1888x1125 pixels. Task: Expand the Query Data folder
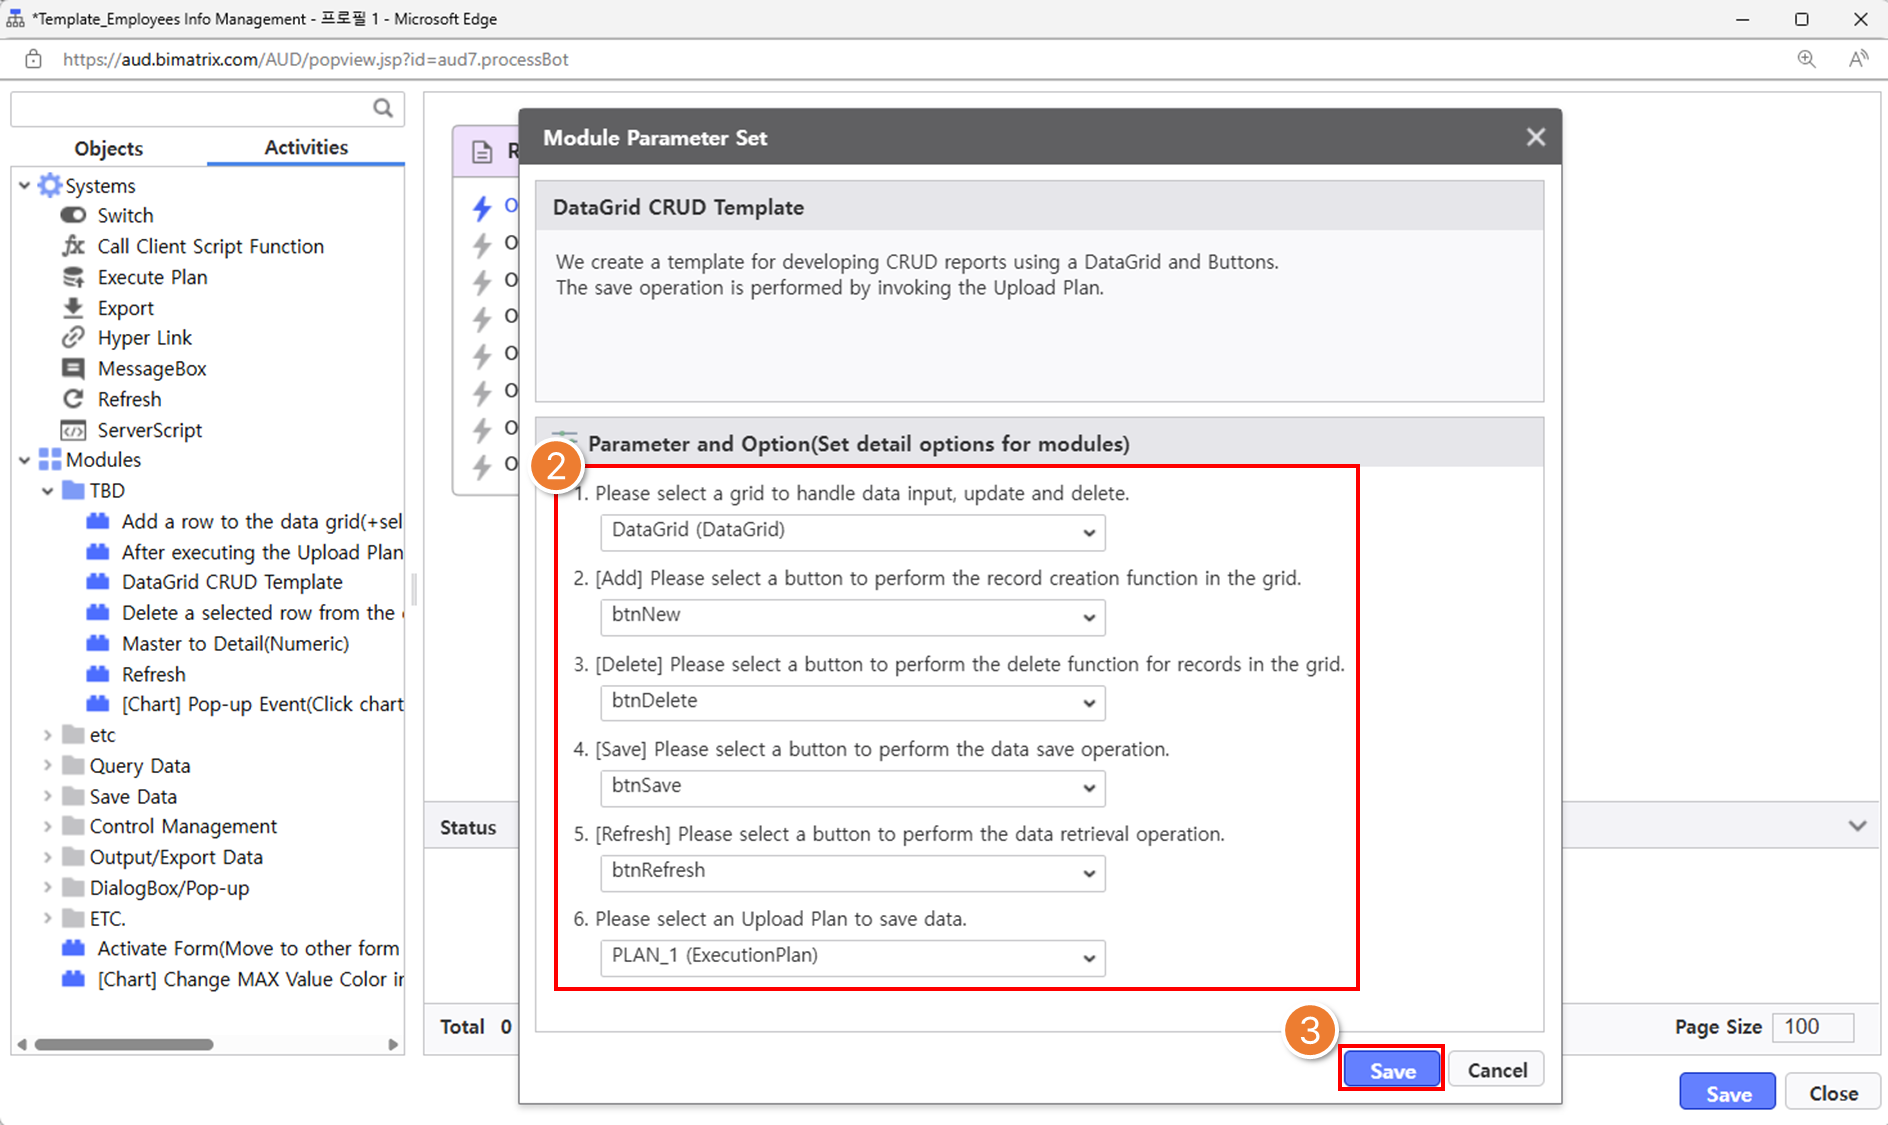point(47,766)
